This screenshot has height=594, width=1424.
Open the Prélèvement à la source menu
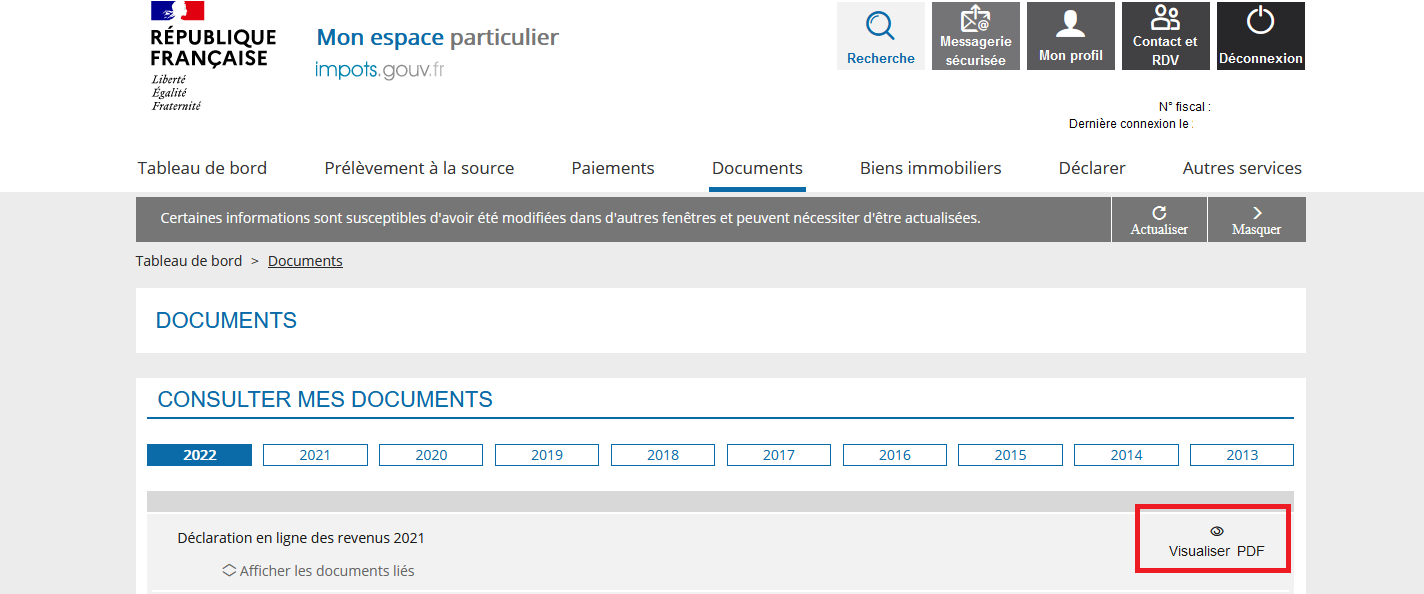419,168
